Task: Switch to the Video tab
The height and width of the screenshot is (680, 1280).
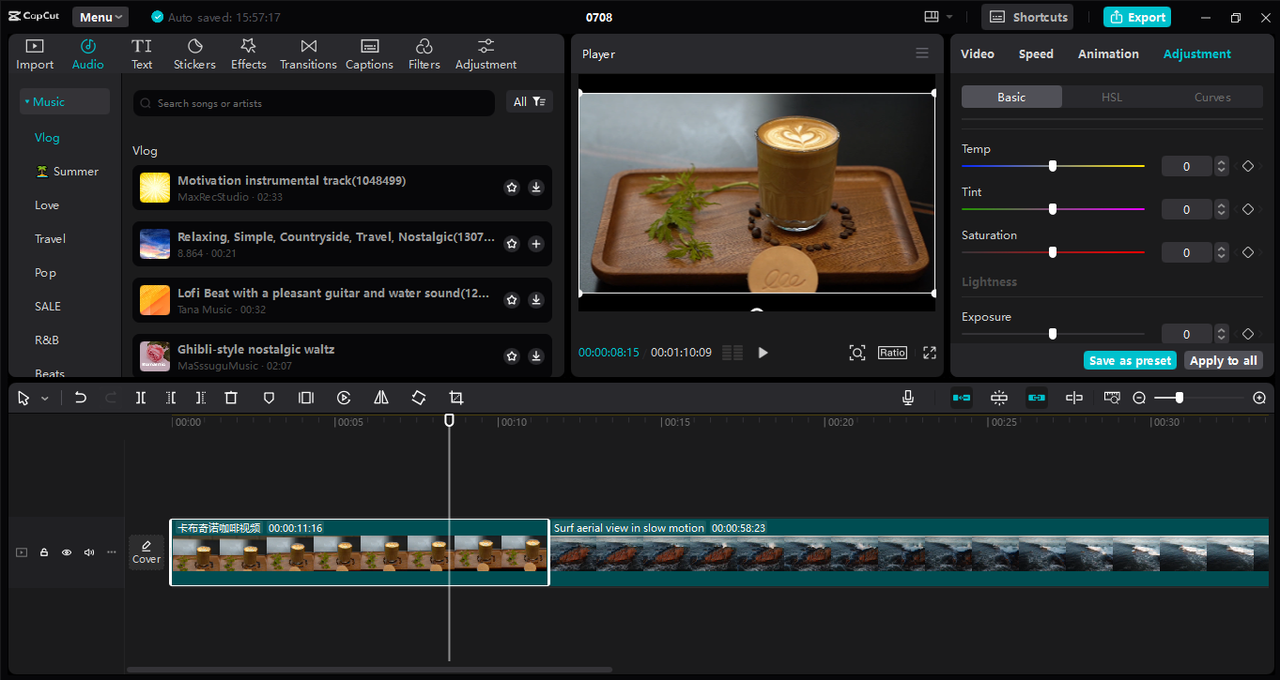Action: [977, 54]
